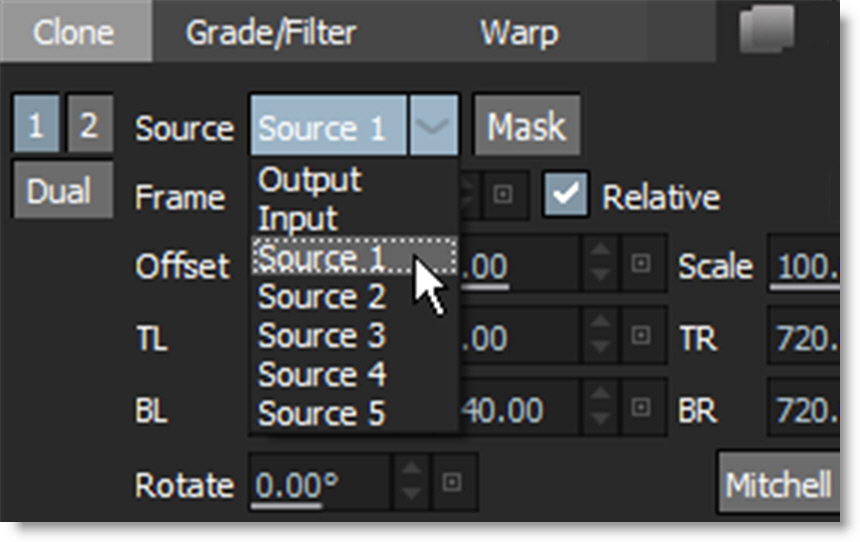Select clone preset 1 button

coord(36,126)
